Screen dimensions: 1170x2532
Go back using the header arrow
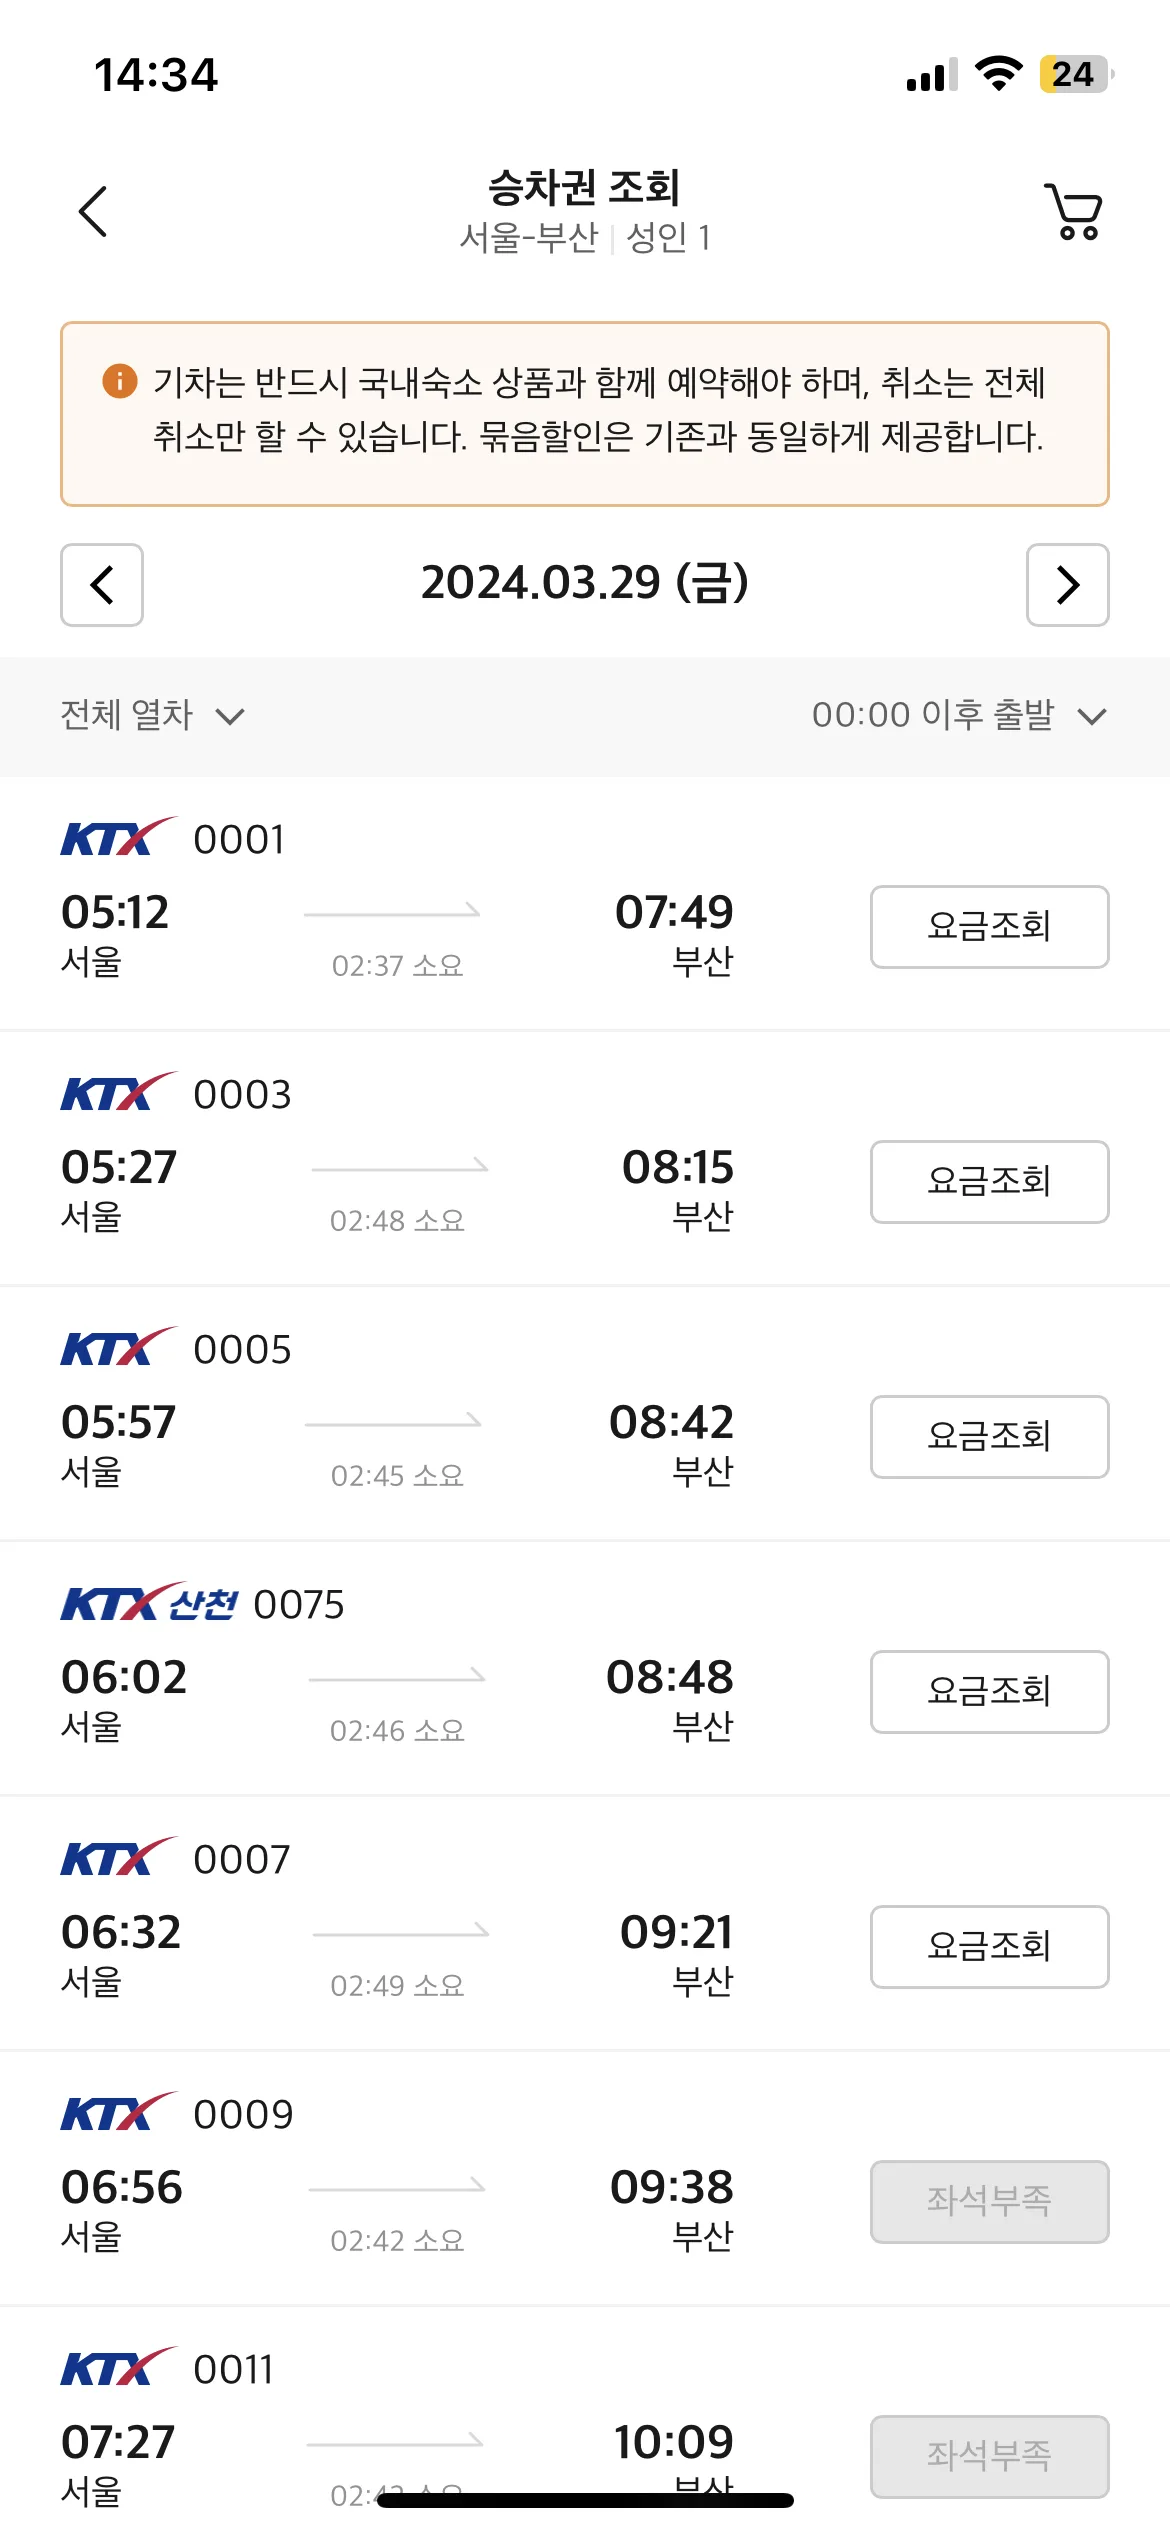(x=93, y=211)
